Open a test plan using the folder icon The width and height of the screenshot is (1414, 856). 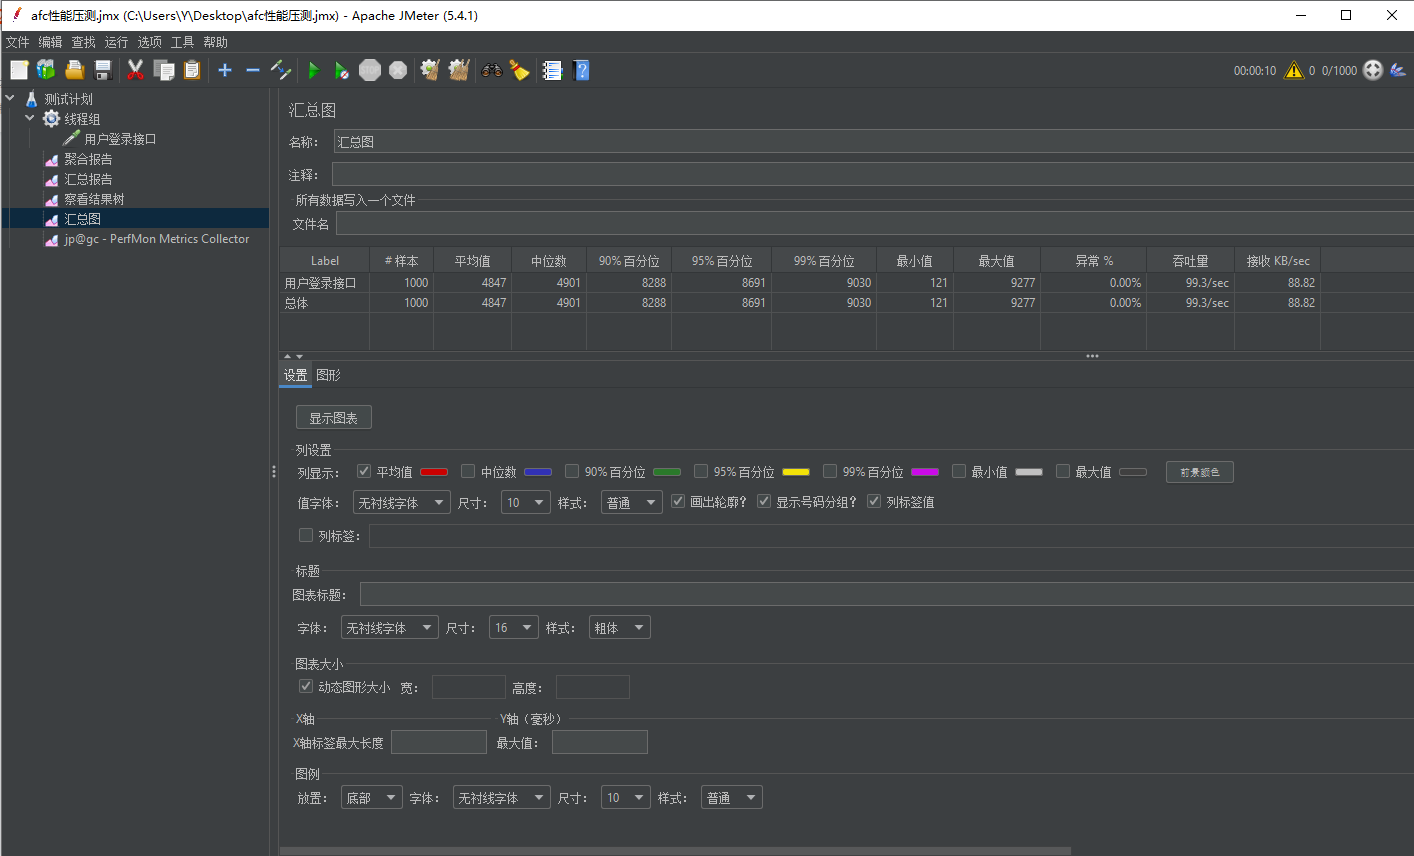click(x=74, y=70)
